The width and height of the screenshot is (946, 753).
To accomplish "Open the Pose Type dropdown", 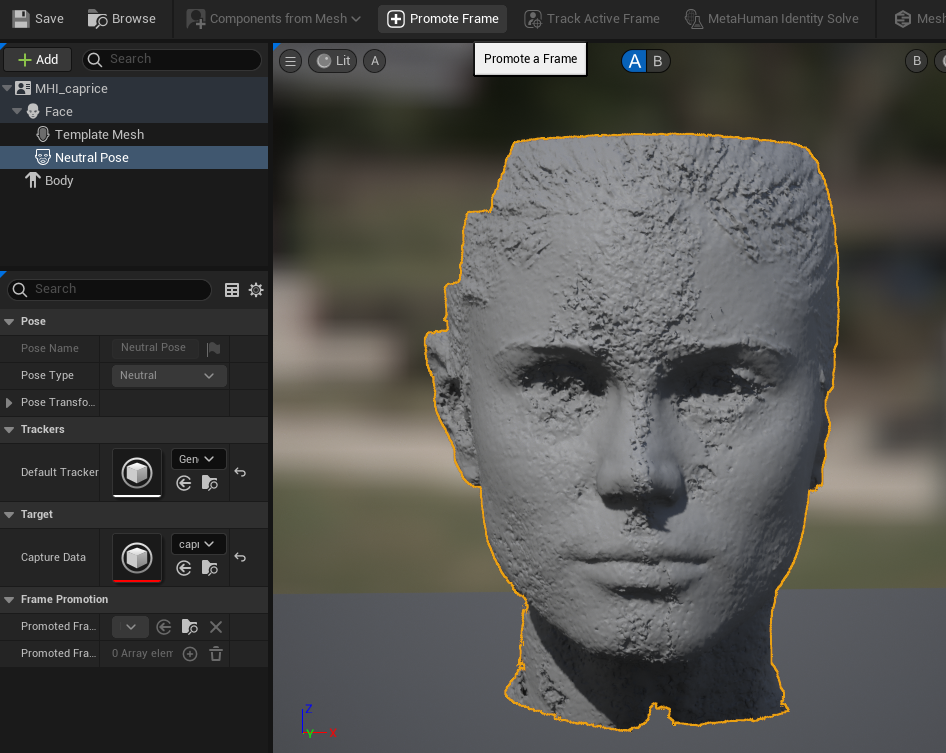I will pyautogui.click(x=168, y=376).
